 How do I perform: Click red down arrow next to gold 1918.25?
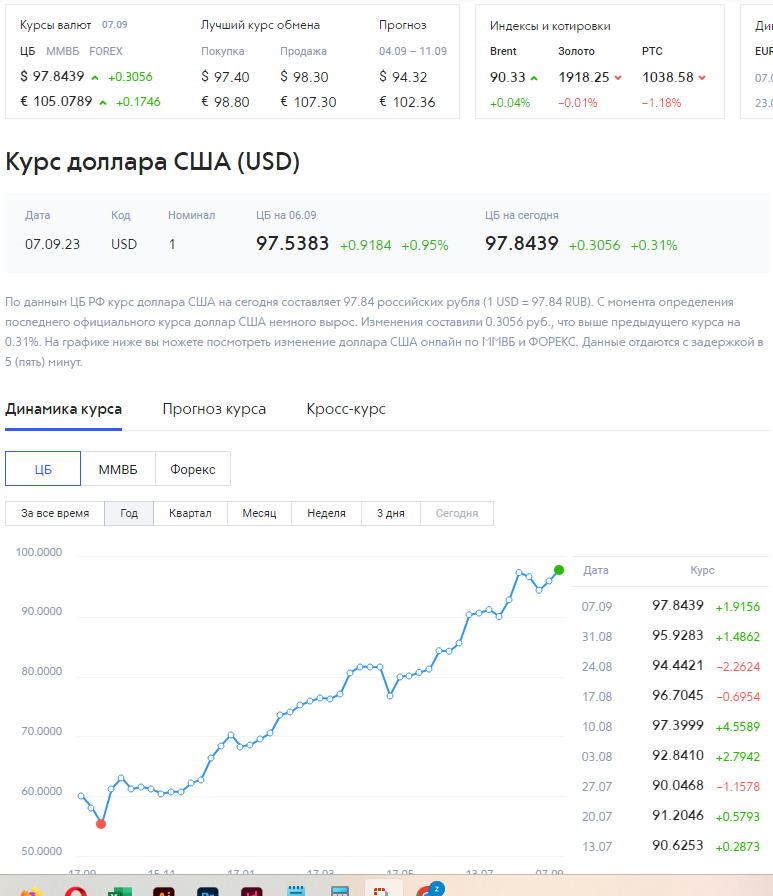(x=619, y=77)
